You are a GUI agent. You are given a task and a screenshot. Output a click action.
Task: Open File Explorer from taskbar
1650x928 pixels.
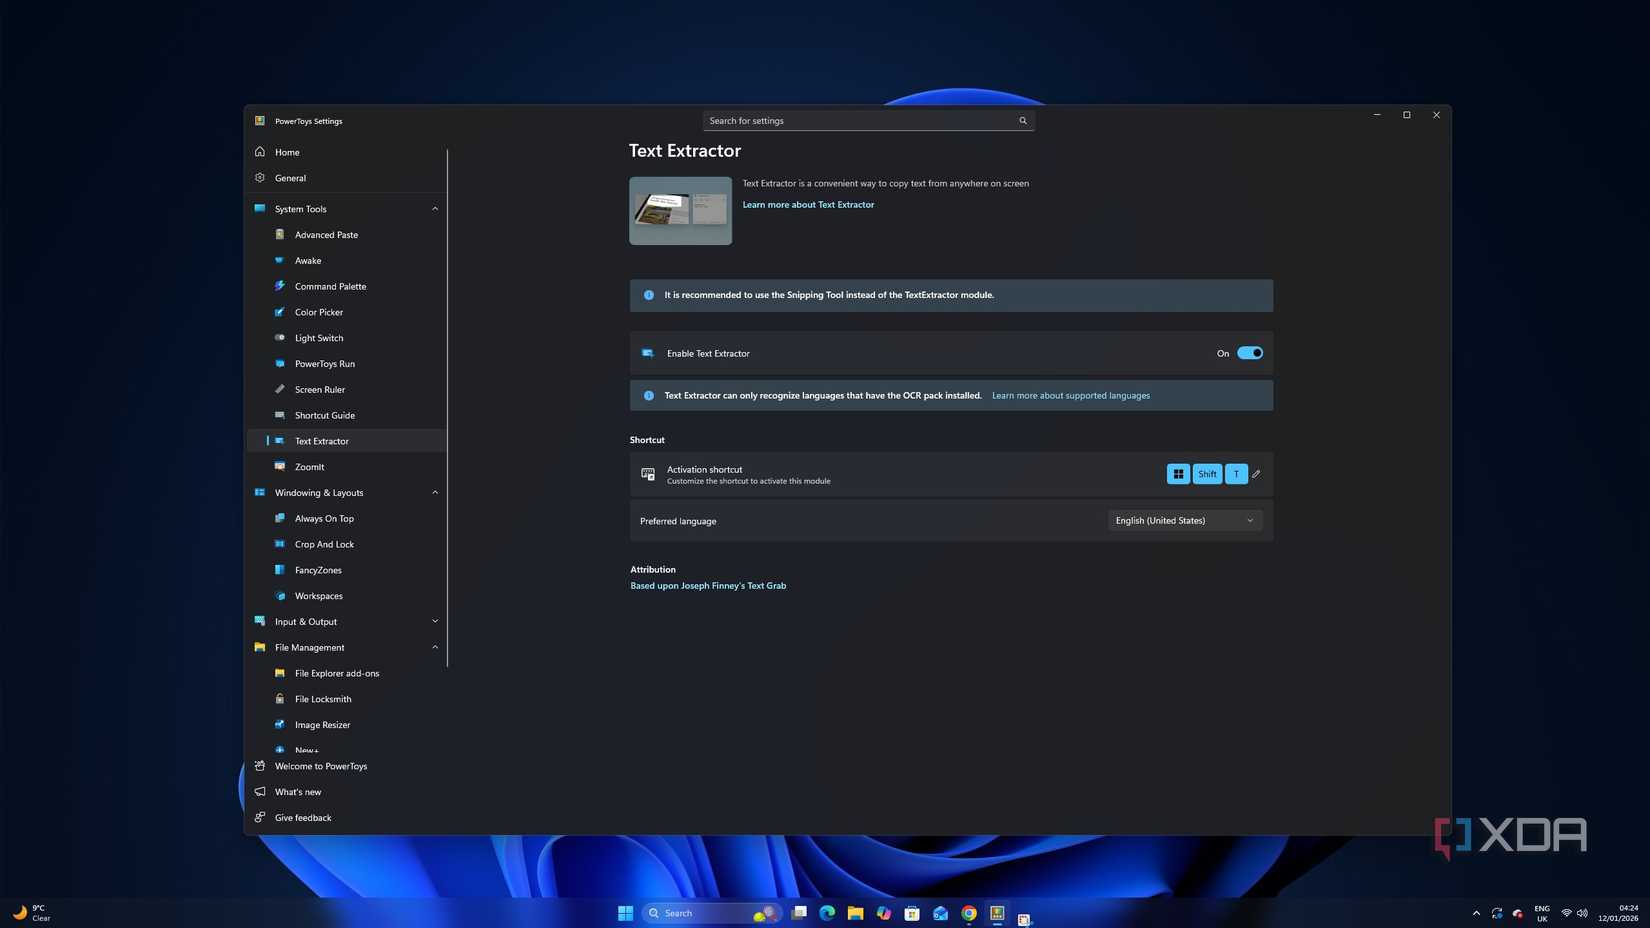[x=855, y=913]
